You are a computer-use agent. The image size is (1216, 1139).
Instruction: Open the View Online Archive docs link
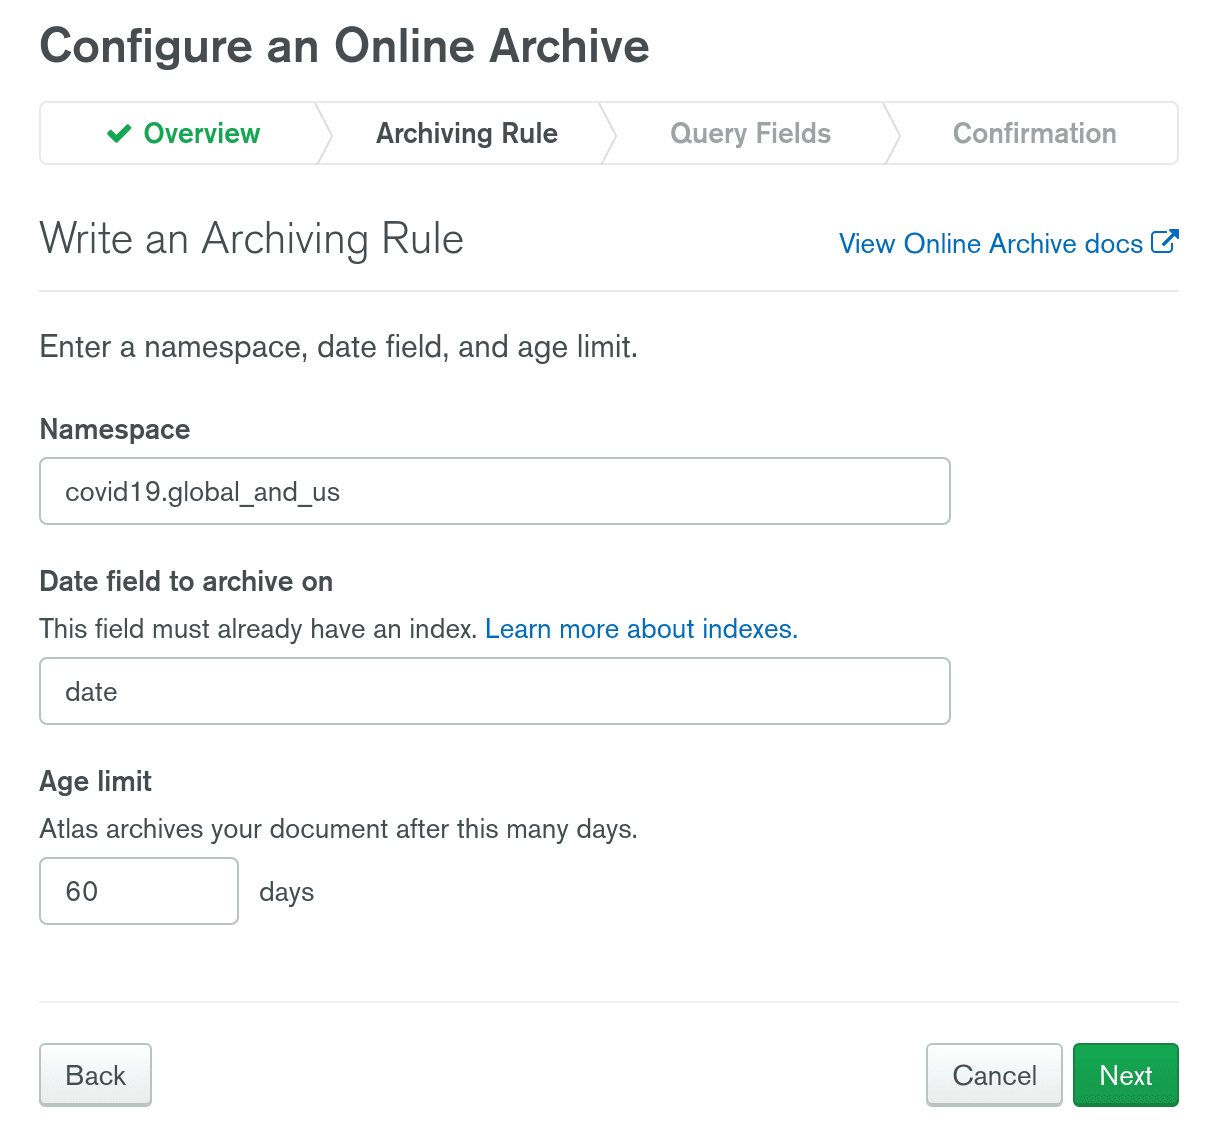pos(990,244)
